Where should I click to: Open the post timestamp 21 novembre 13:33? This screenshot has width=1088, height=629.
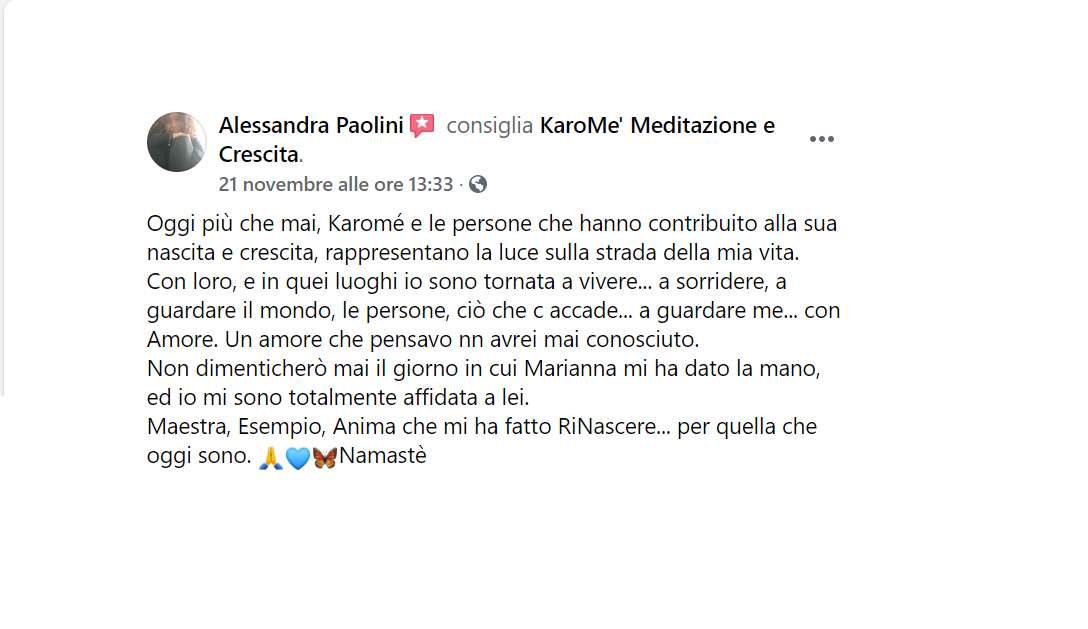(336, 184)
